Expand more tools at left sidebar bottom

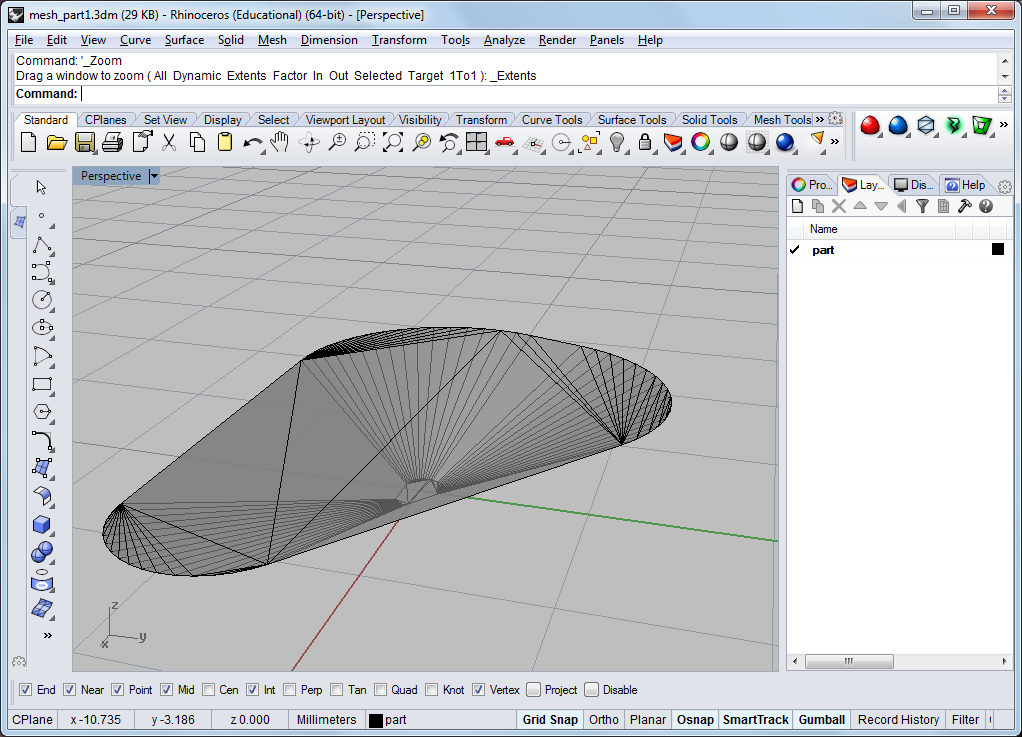pos(47,635)
